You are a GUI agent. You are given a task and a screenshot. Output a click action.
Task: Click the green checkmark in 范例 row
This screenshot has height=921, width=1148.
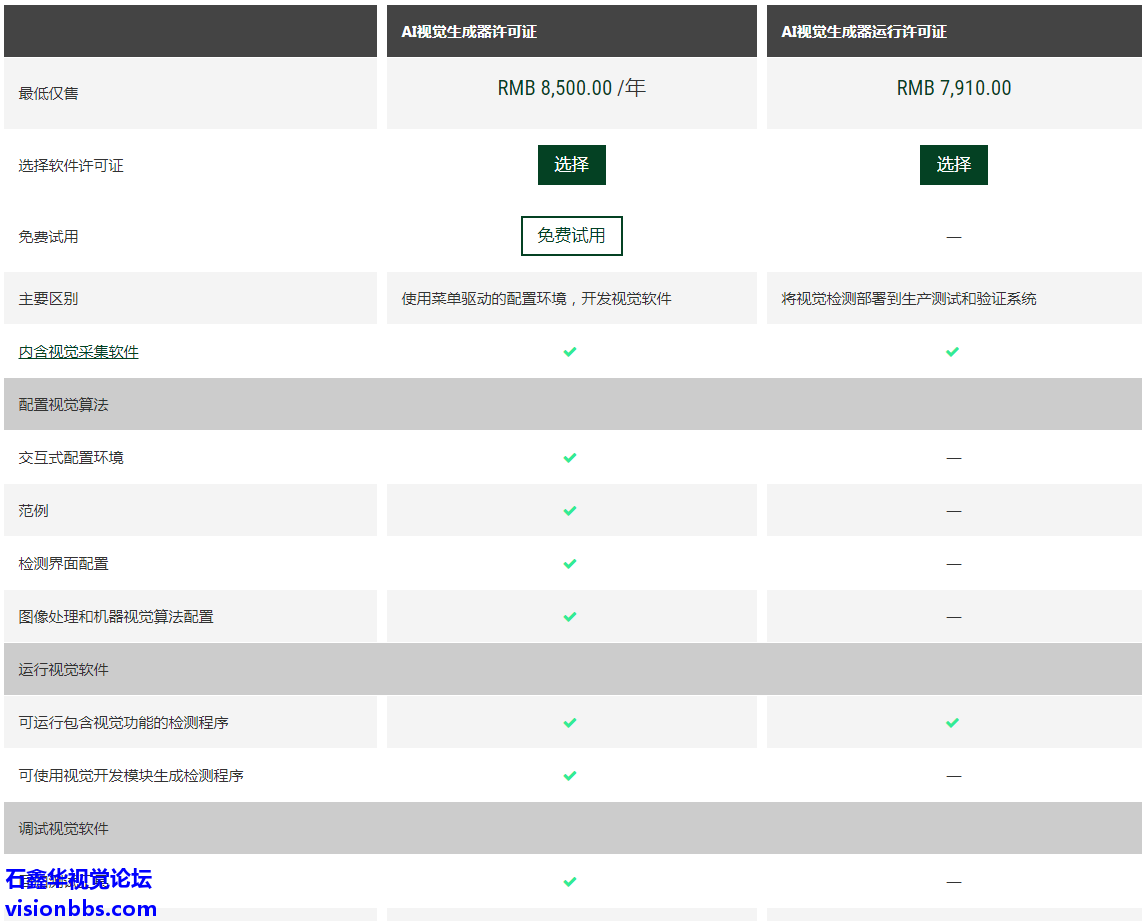[570, 511]
